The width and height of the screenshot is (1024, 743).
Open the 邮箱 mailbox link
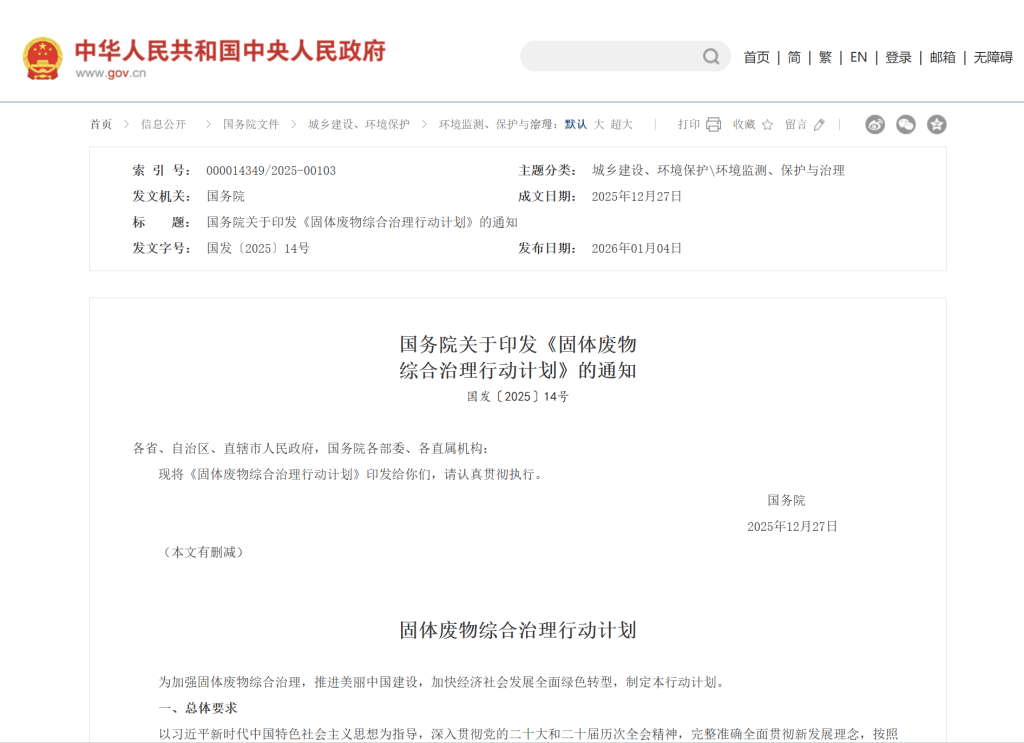tap(942, 58)
